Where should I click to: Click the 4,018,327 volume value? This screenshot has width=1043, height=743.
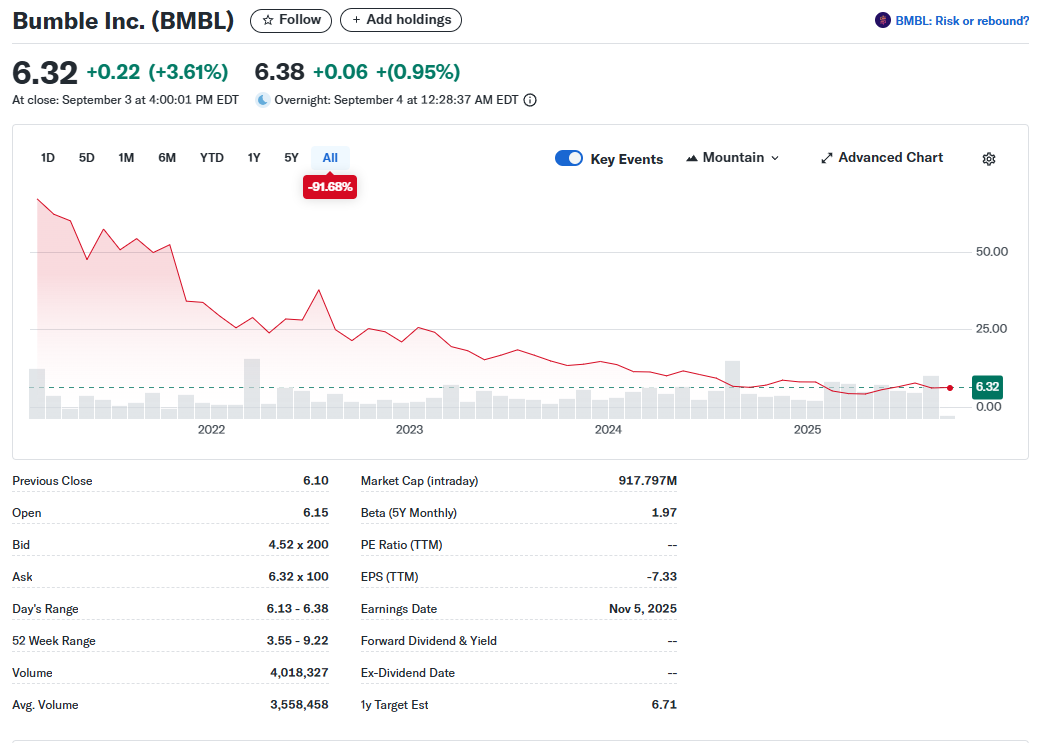299,672
